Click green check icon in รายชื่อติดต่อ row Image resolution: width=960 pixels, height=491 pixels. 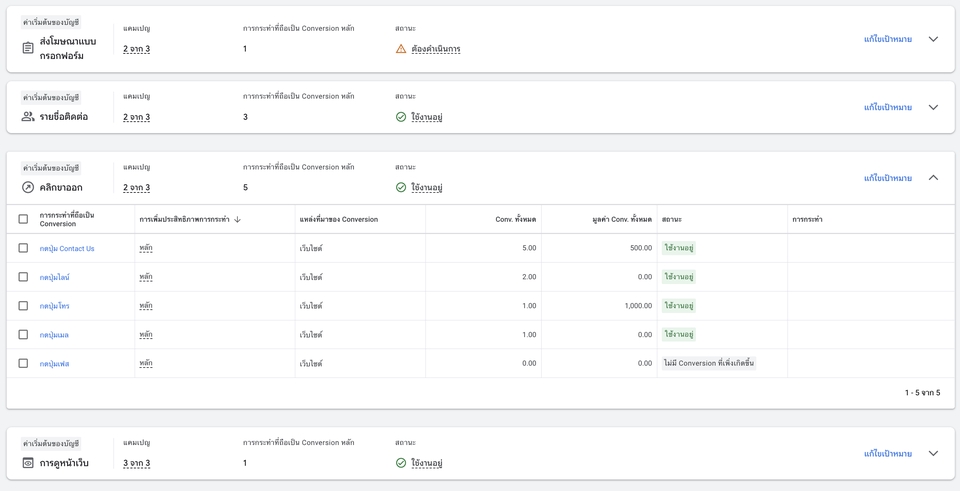pos(401,117)
